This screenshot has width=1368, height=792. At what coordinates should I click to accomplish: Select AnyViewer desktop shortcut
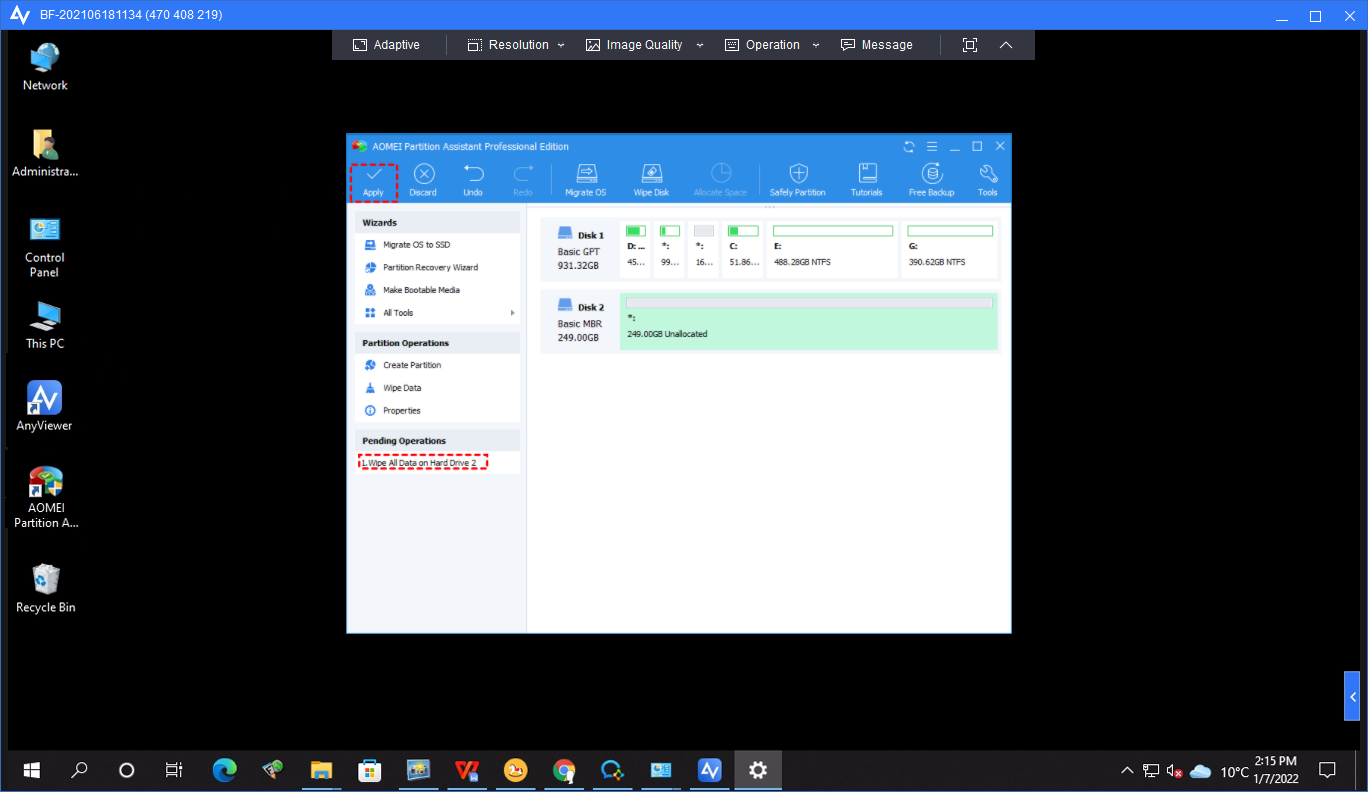tap(45, 406)
